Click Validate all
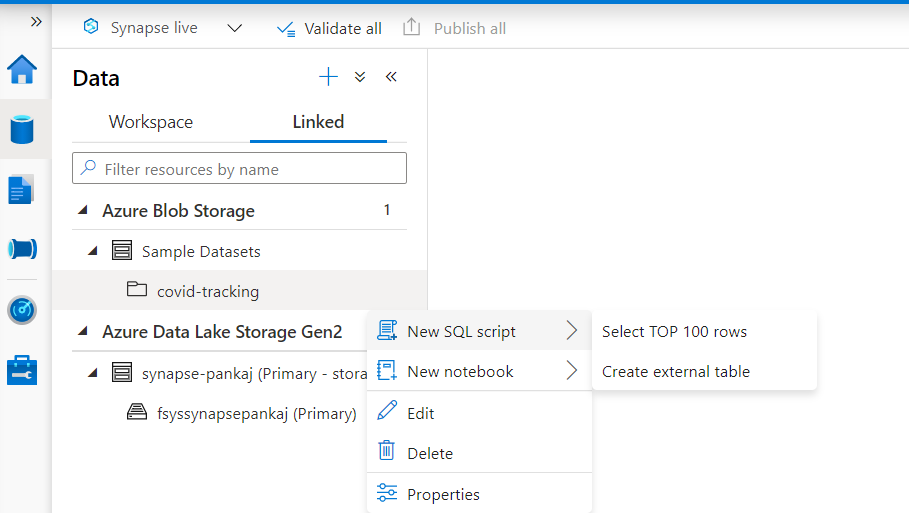 [x=329, y=28]
